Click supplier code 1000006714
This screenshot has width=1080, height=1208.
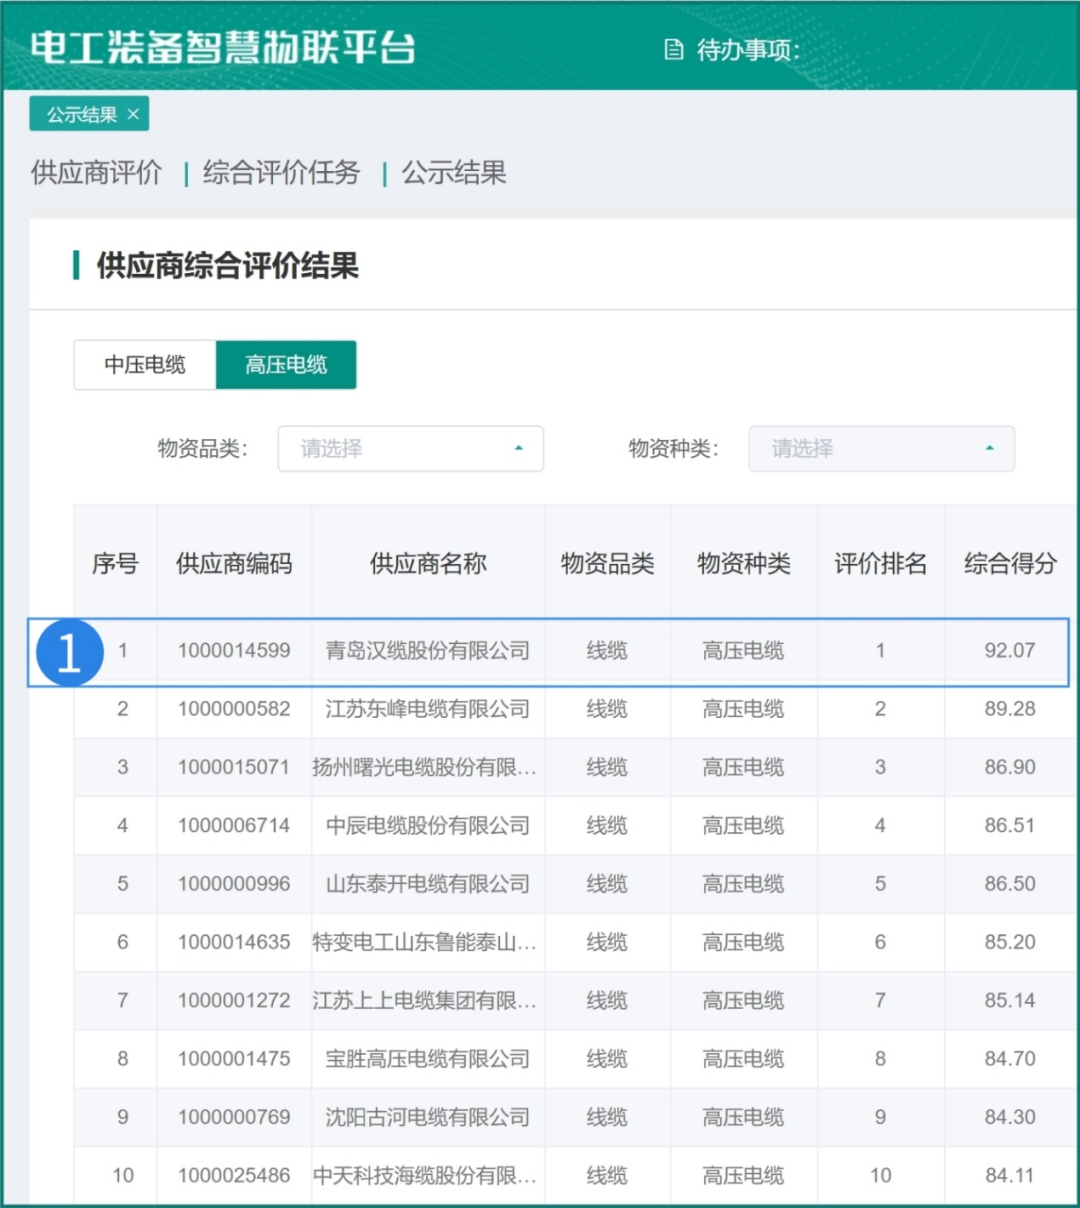point(234,826)
